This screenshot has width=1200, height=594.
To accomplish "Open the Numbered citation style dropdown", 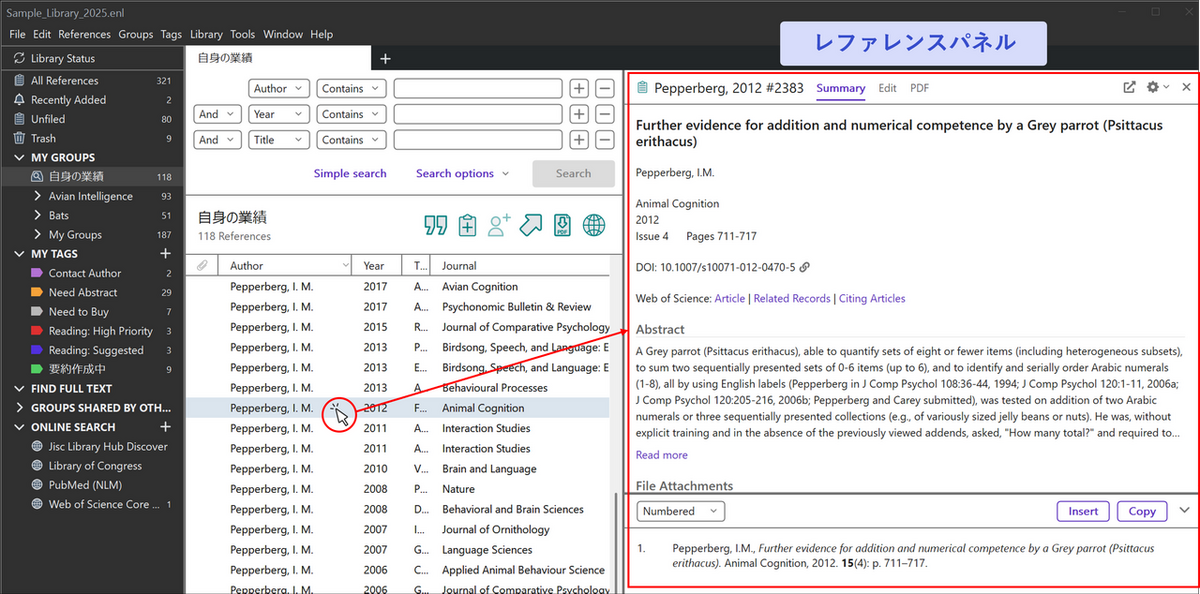I will tap(681, 511).
